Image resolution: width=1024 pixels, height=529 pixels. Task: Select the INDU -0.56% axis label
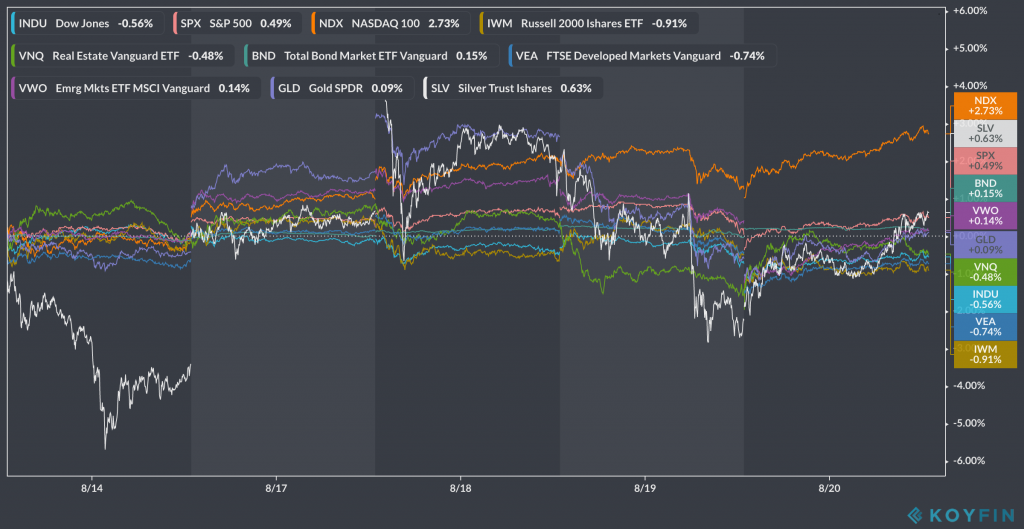pyautogui.click(x=984, y=299)
